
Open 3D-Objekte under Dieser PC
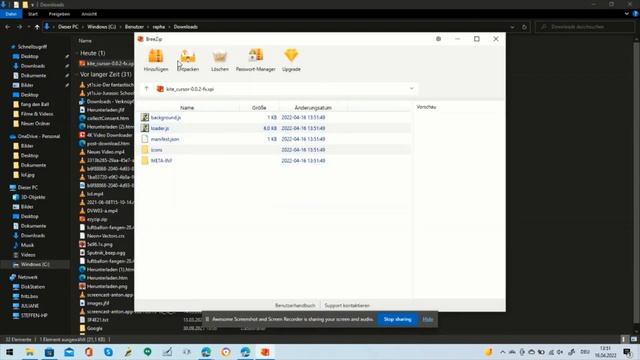pyautogui.click(x=33, y=197)
